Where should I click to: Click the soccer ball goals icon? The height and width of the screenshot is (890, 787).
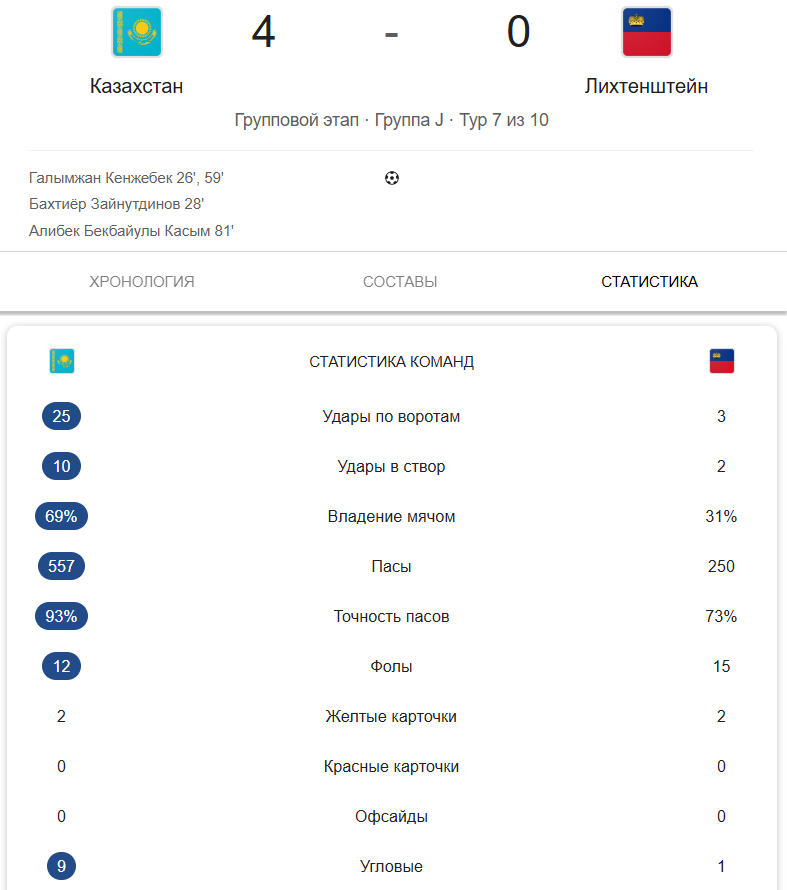(392, 178)
